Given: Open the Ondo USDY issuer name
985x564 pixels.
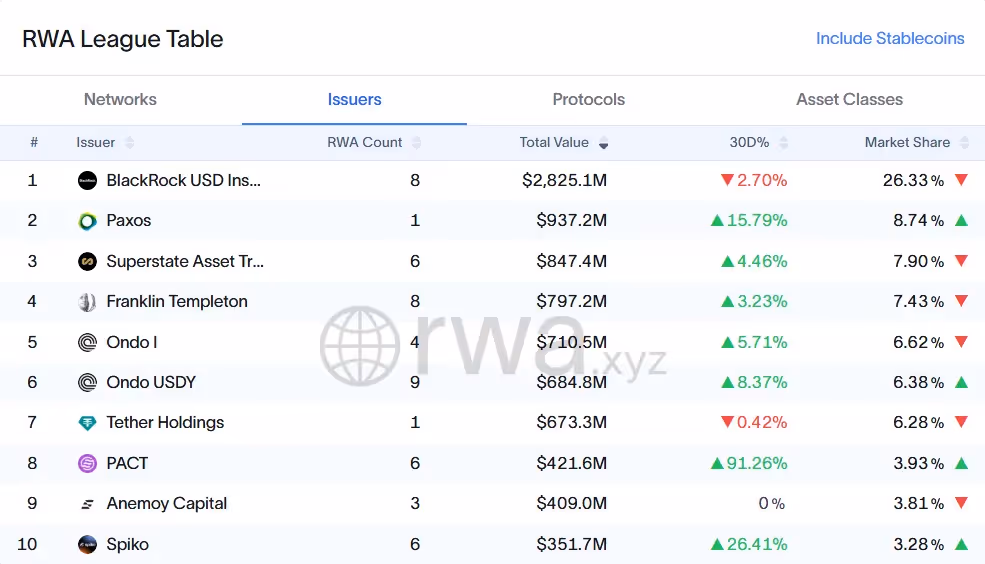Looking at the screenshot, I should 151,382.
